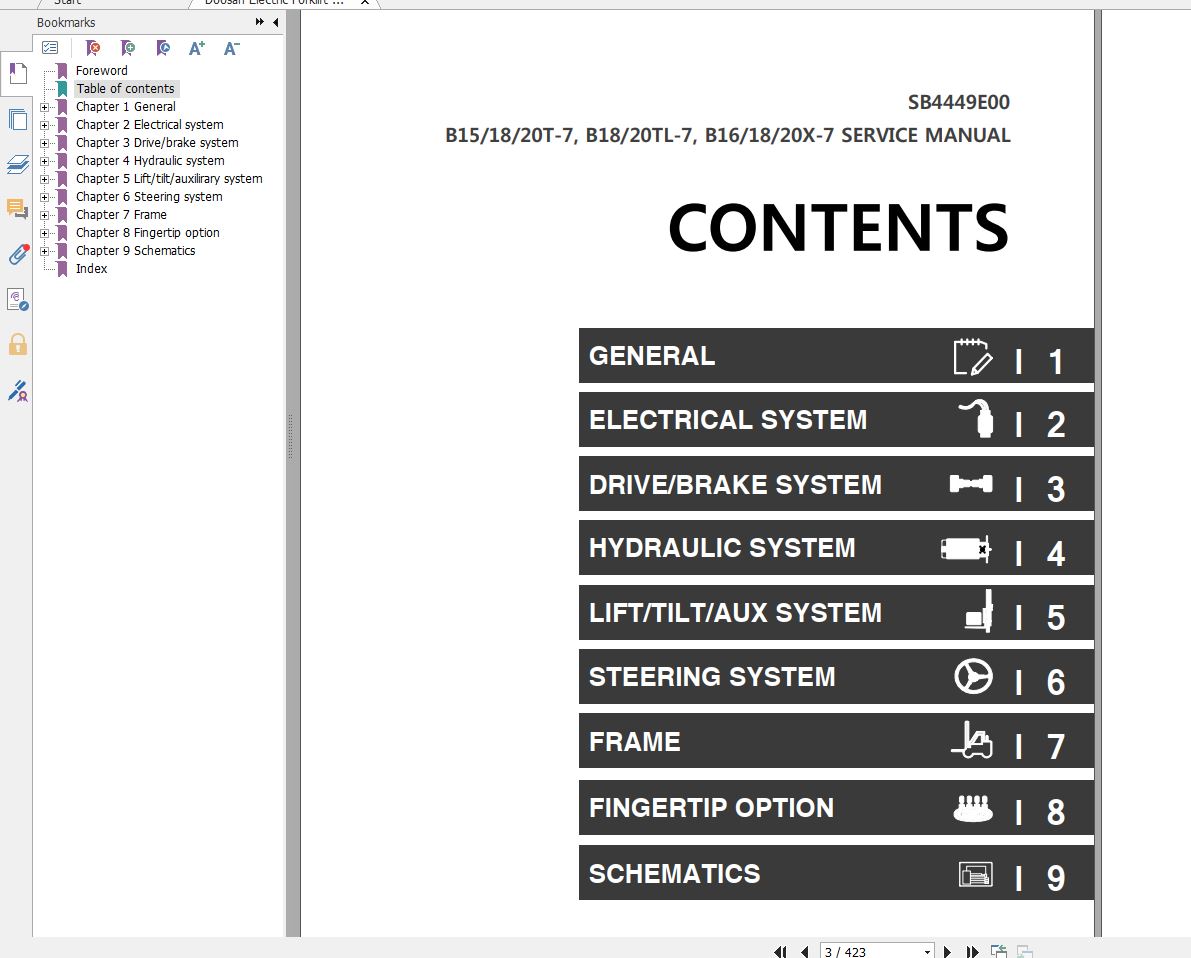The image size is (1191, 958).
Task: Expand Chapter 5 Lift/tilt/auxiliary system bookmark
Action: point(44,179)
